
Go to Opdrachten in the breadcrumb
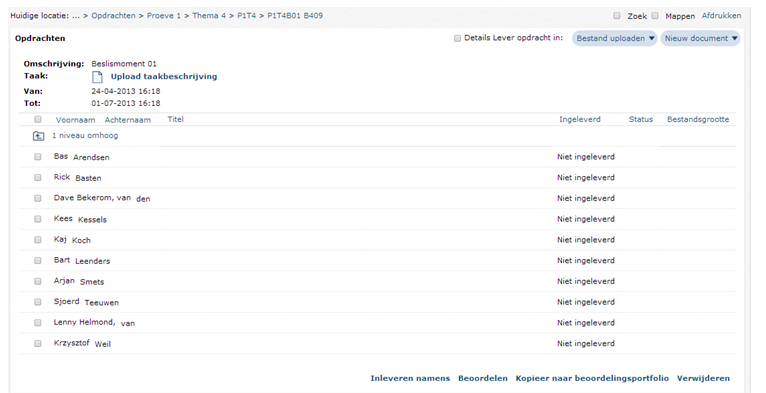coord(113,16)
